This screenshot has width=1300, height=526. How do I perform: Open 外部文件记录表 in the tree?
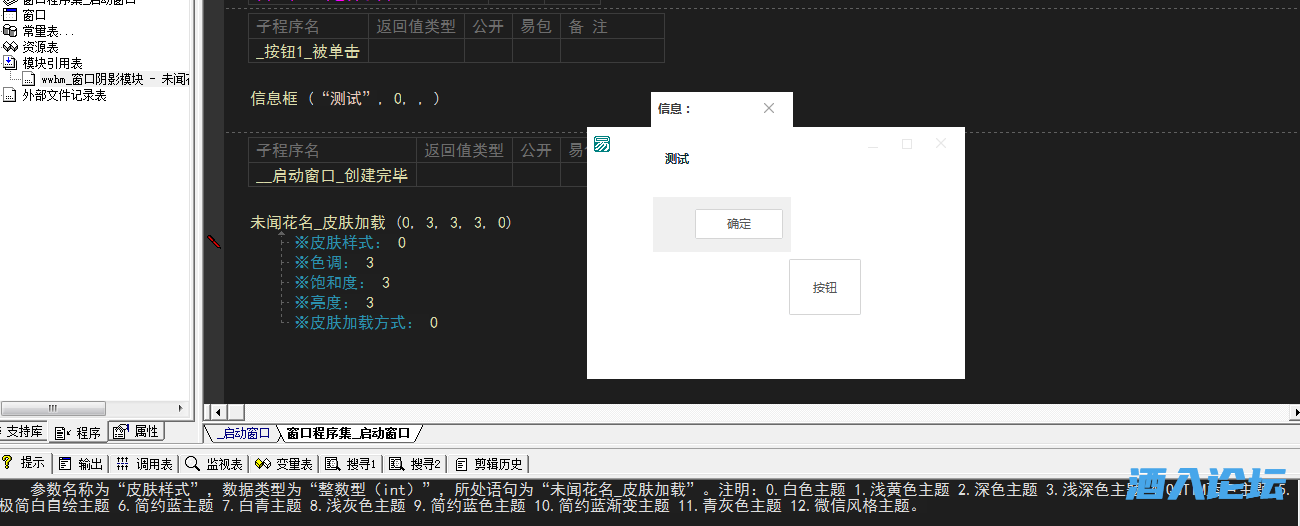coord(64,95)
